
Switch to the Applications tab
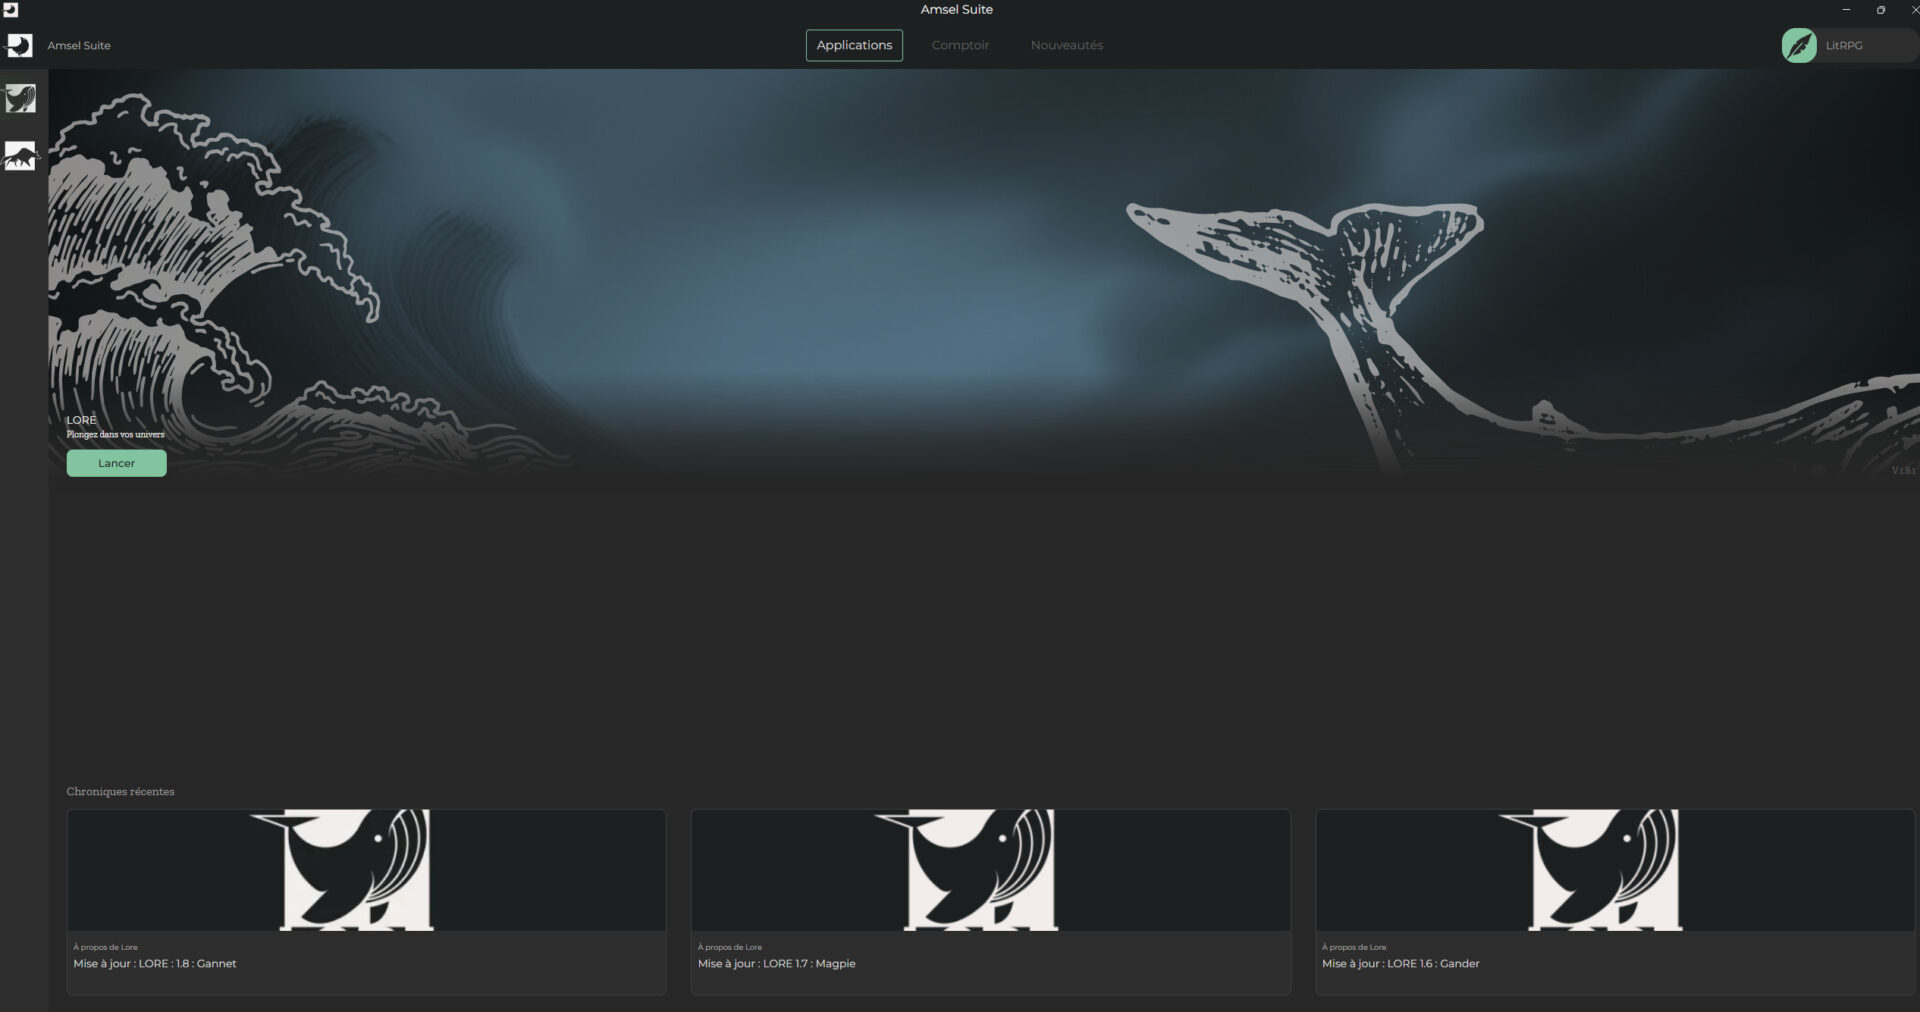tap(854, 45)
